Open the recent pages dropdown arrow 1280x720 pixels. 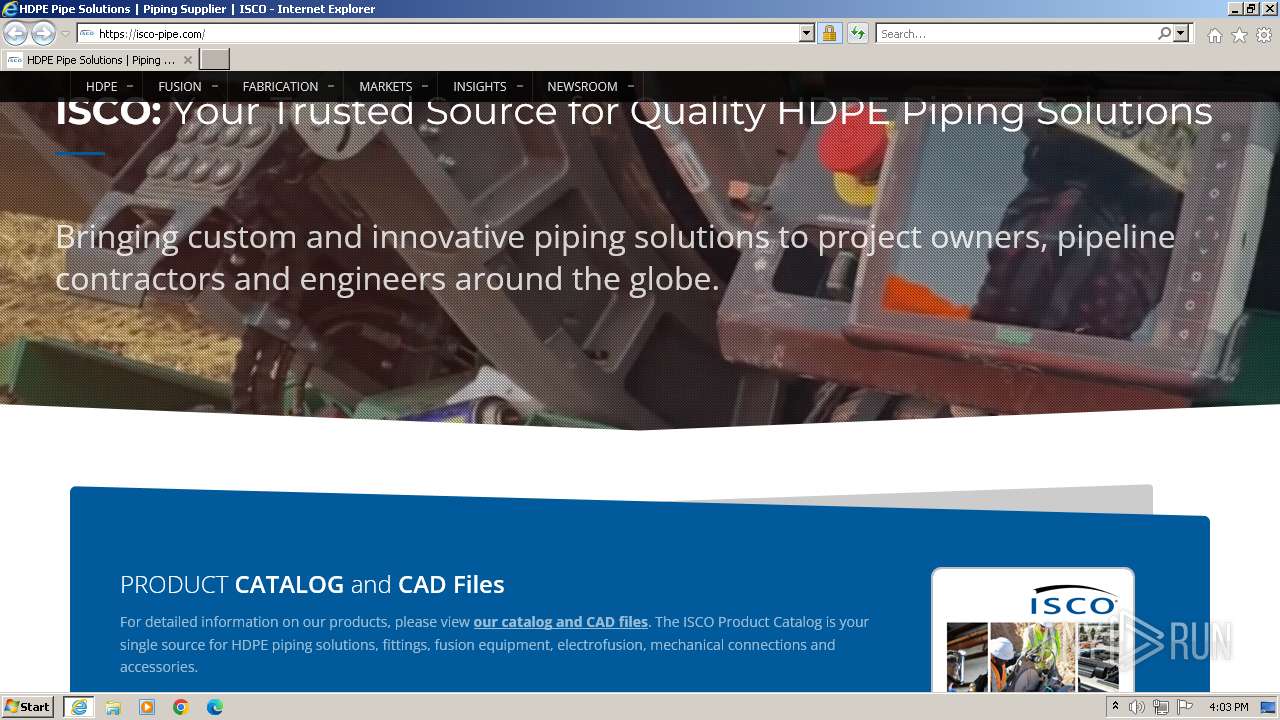pyautogui.click(x=65, y=34)
